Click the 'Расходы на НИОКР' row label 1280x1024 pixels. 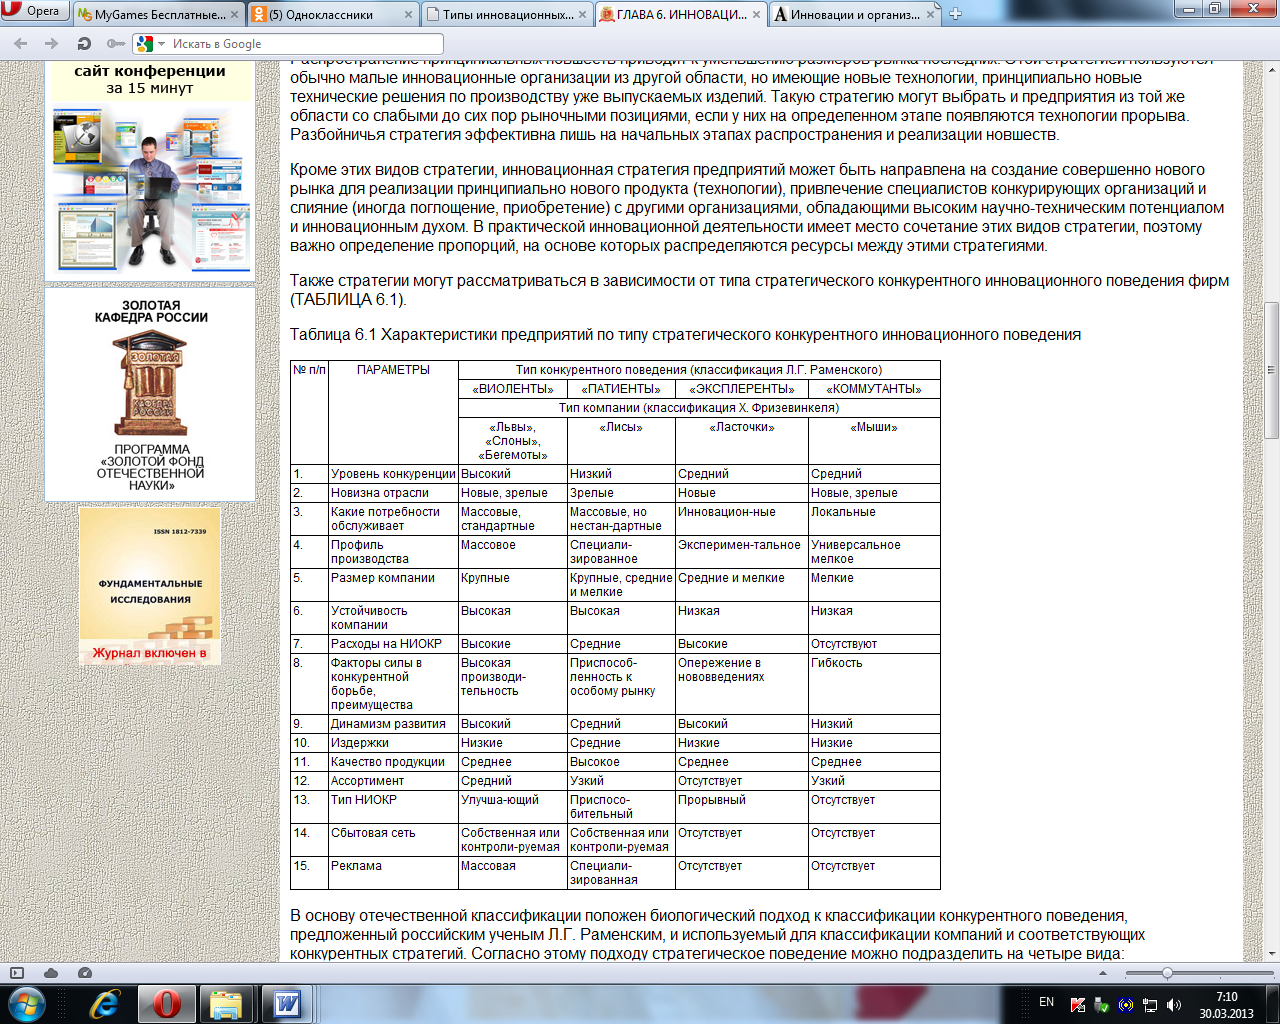click(x=386, y=644)
